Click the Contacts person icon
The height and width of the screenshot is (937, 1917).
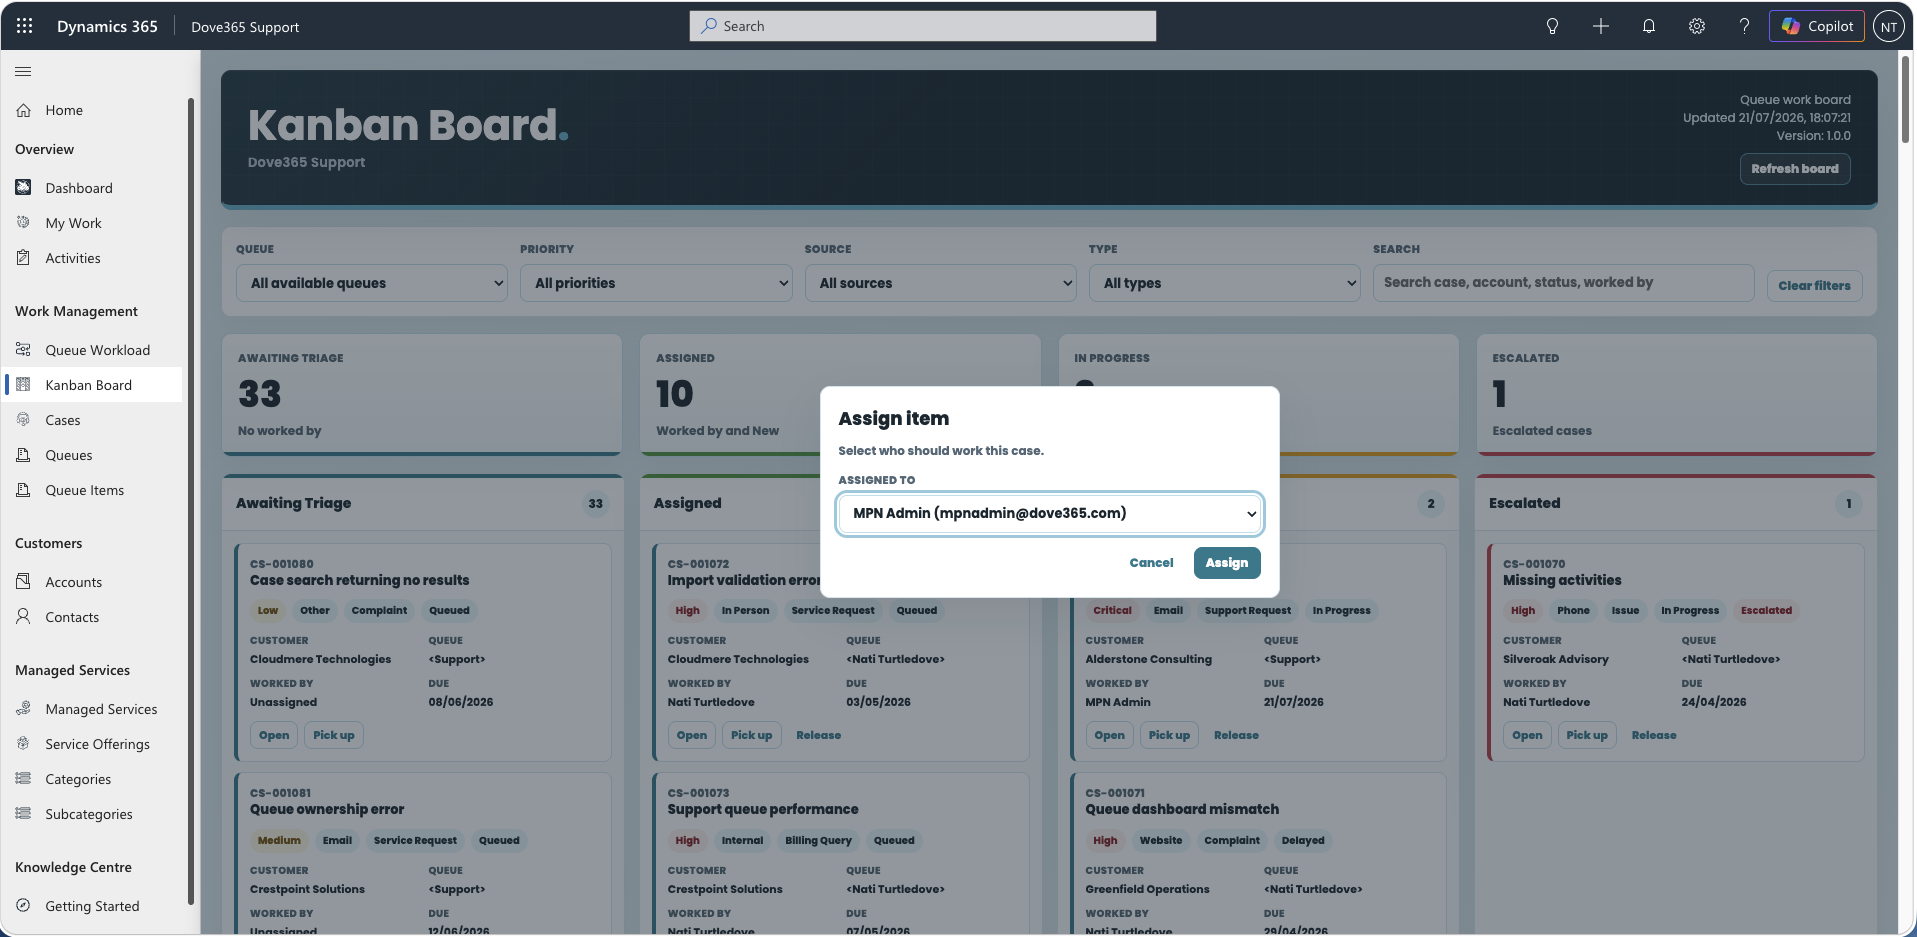(x=23, y=616)
